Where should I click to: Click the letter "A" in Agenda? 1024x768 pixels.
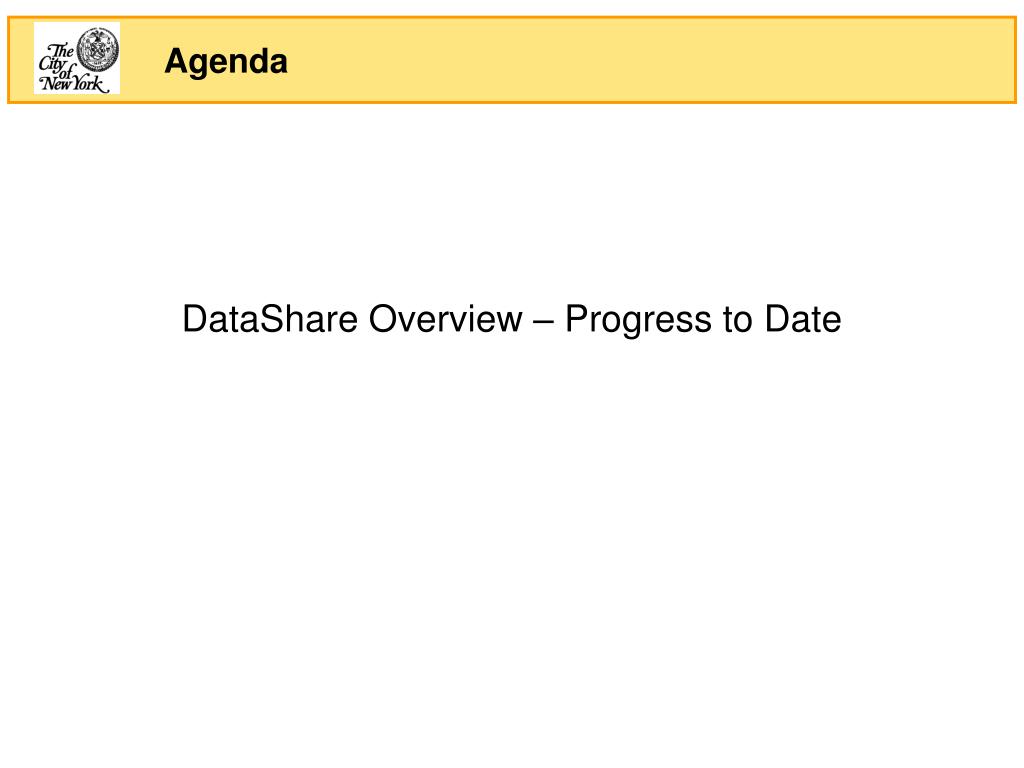pos(176,61)
